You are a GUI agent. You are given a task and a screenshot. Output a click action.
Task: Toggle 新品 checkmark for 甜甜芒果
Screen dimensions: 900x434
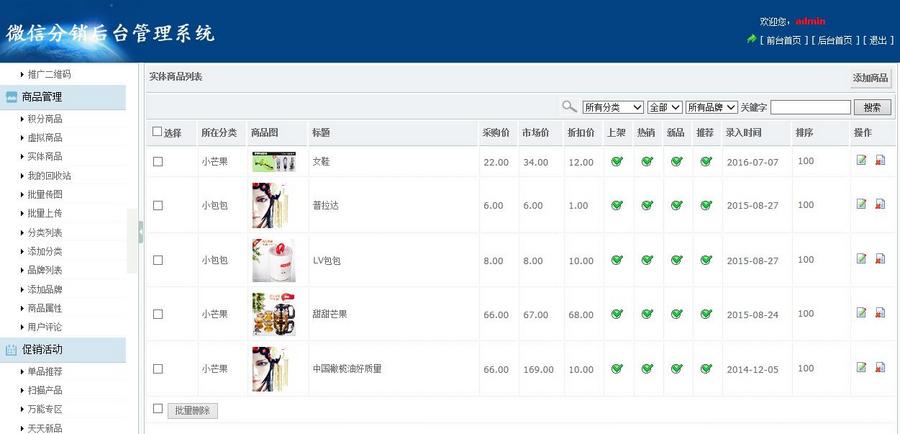click(677, 314)
